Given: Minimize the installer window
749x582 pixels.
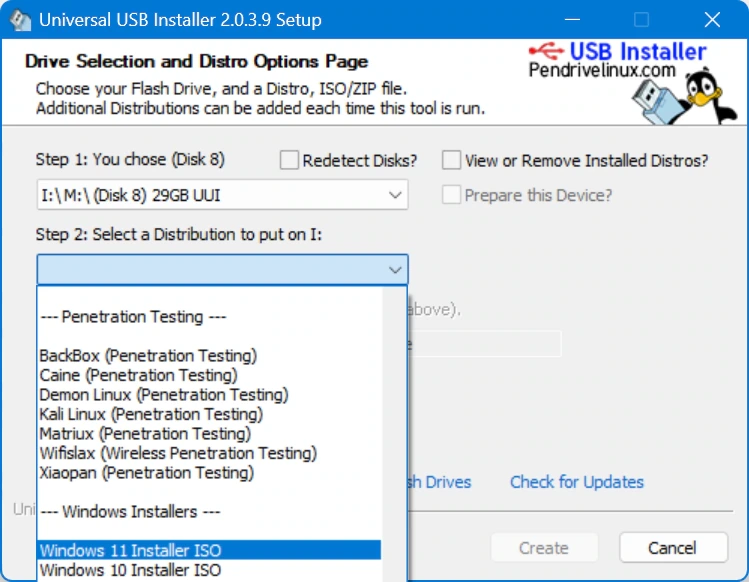Looking at the screenshot, I should [572, 20].
